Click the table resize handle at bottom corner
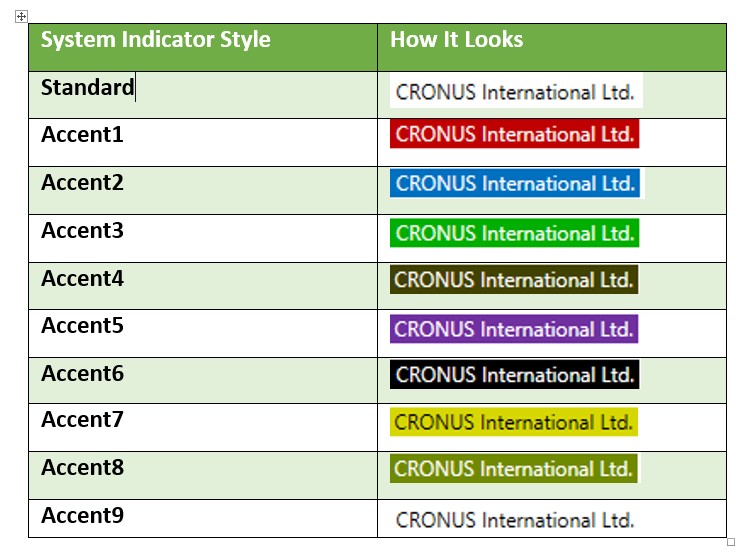Screen dimensions: 745x552 (731, 542)
